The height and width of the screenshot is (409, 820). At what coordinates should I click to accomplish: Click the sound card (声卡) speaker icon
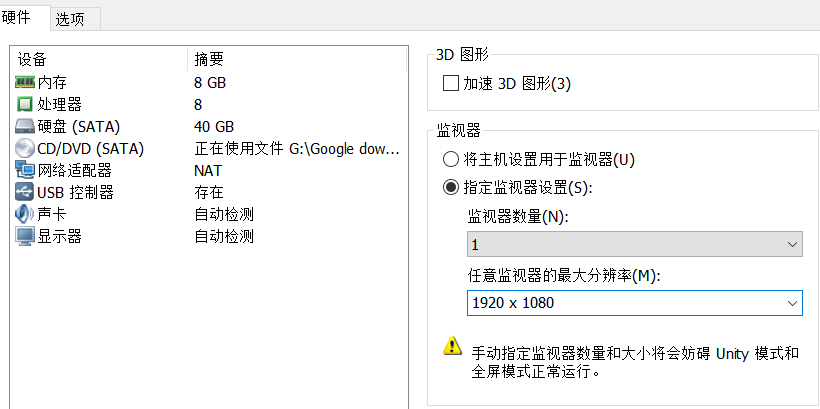(x=25, y=214)
